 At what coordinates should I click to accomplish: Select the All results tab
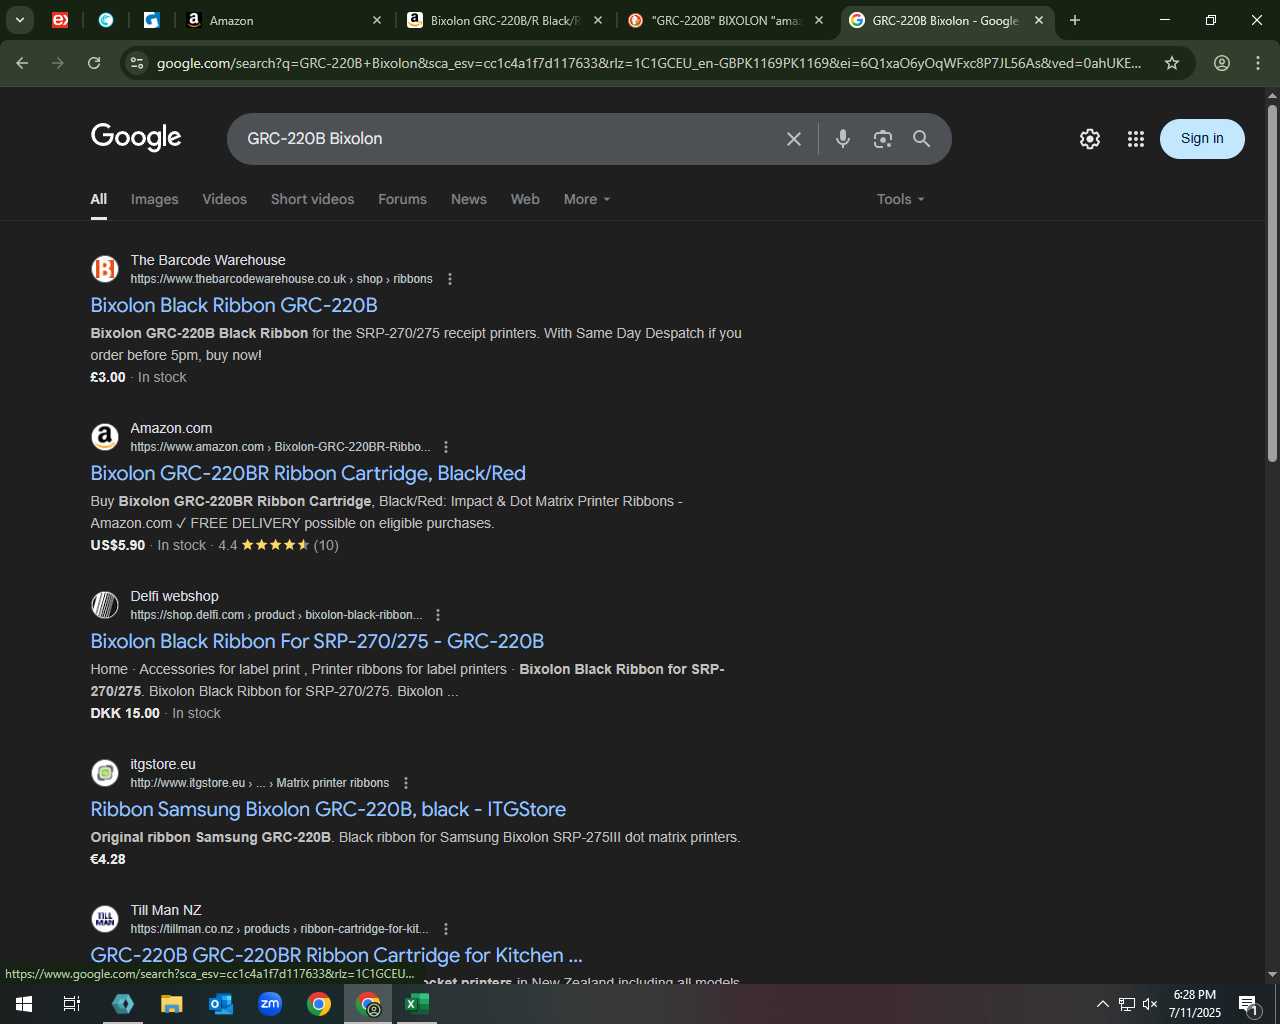[x=99, y=199]
